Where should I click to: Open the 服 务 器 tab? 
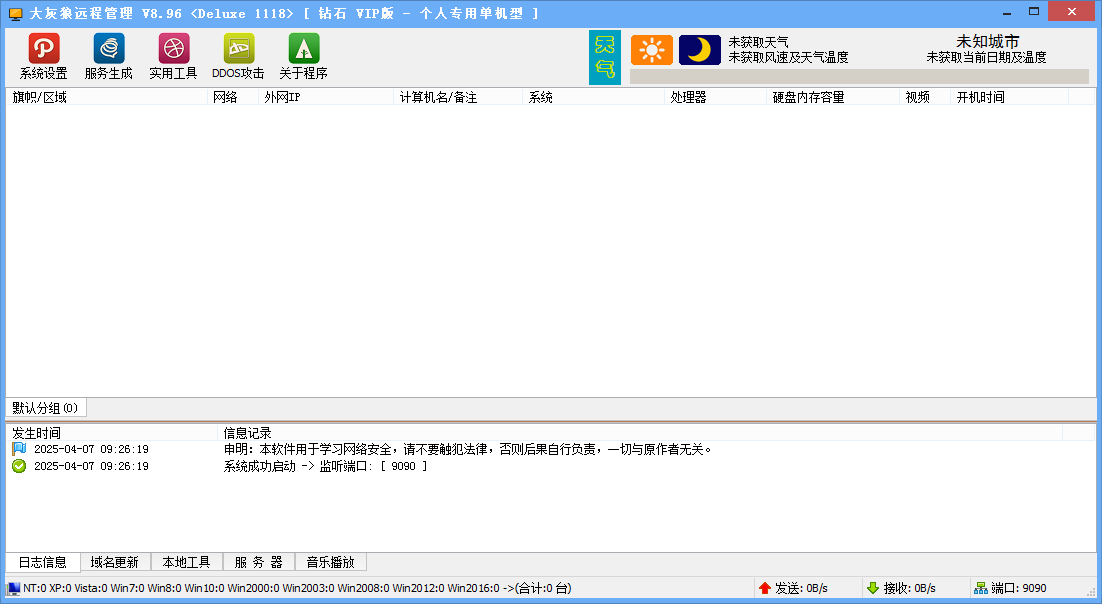click(x=258, y=562)
